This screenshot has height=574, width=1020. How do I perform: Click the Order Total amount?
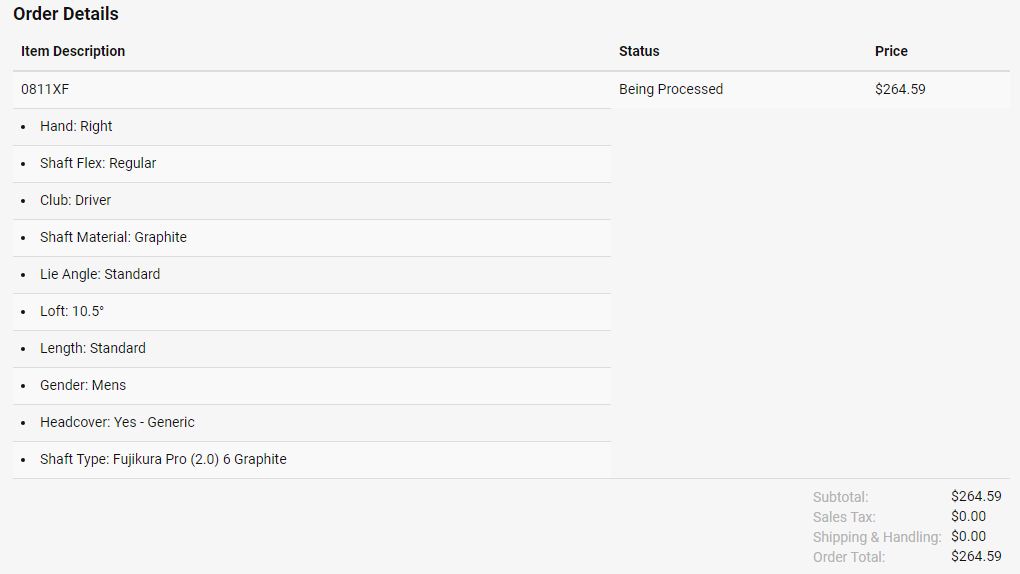point(976,556)
